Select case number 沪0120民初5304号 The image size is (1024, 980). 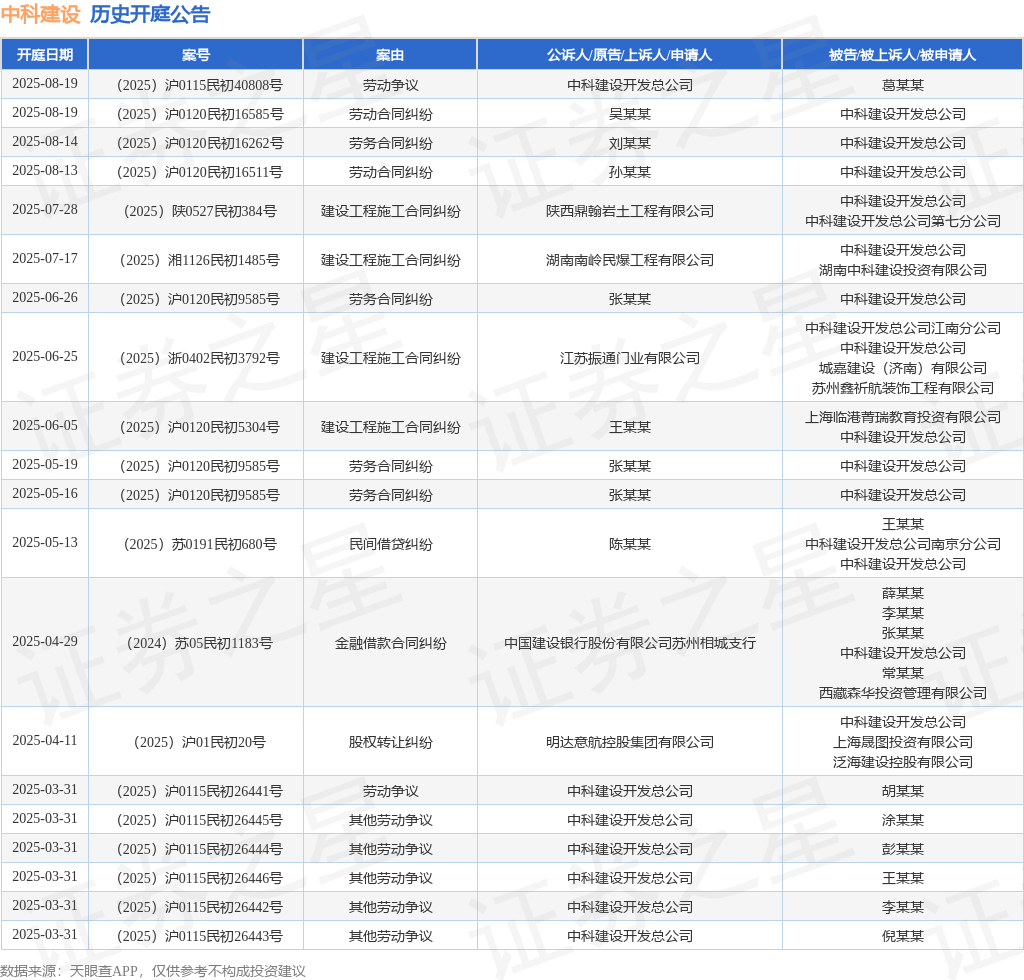coord(199,427)
